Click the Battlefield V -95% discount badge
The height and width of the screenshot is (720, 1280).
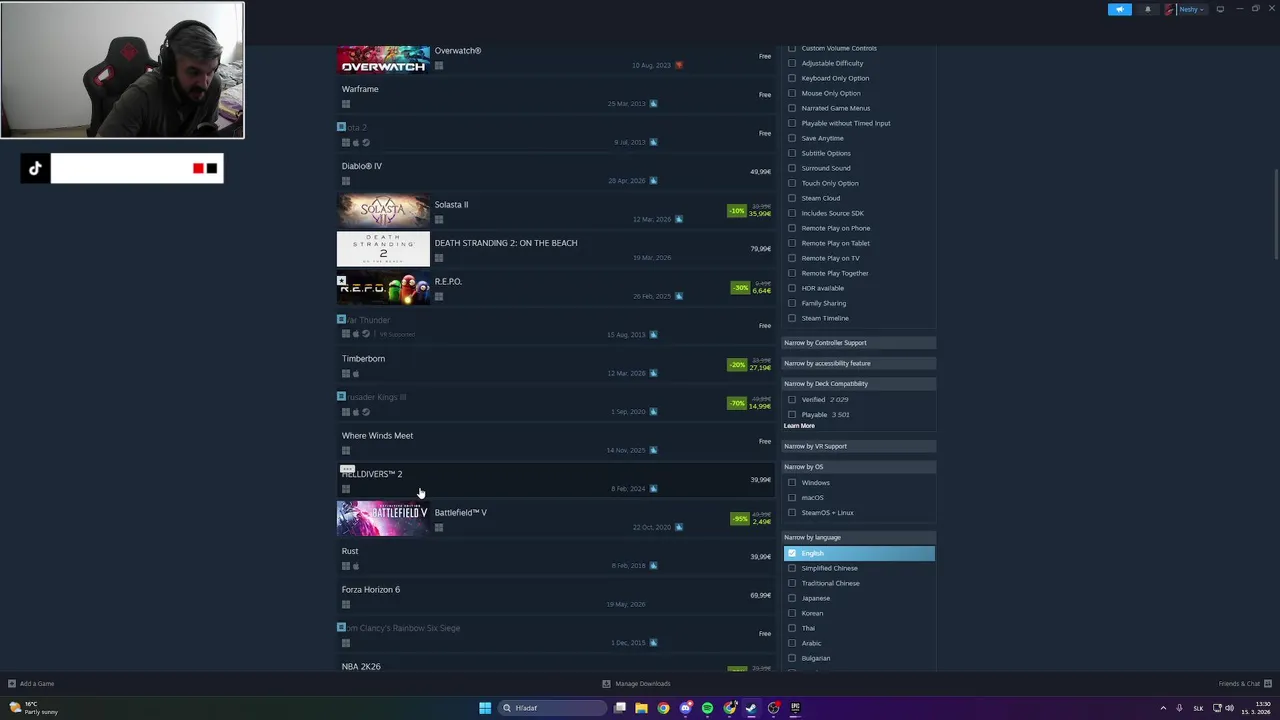[x=739, y=519]
